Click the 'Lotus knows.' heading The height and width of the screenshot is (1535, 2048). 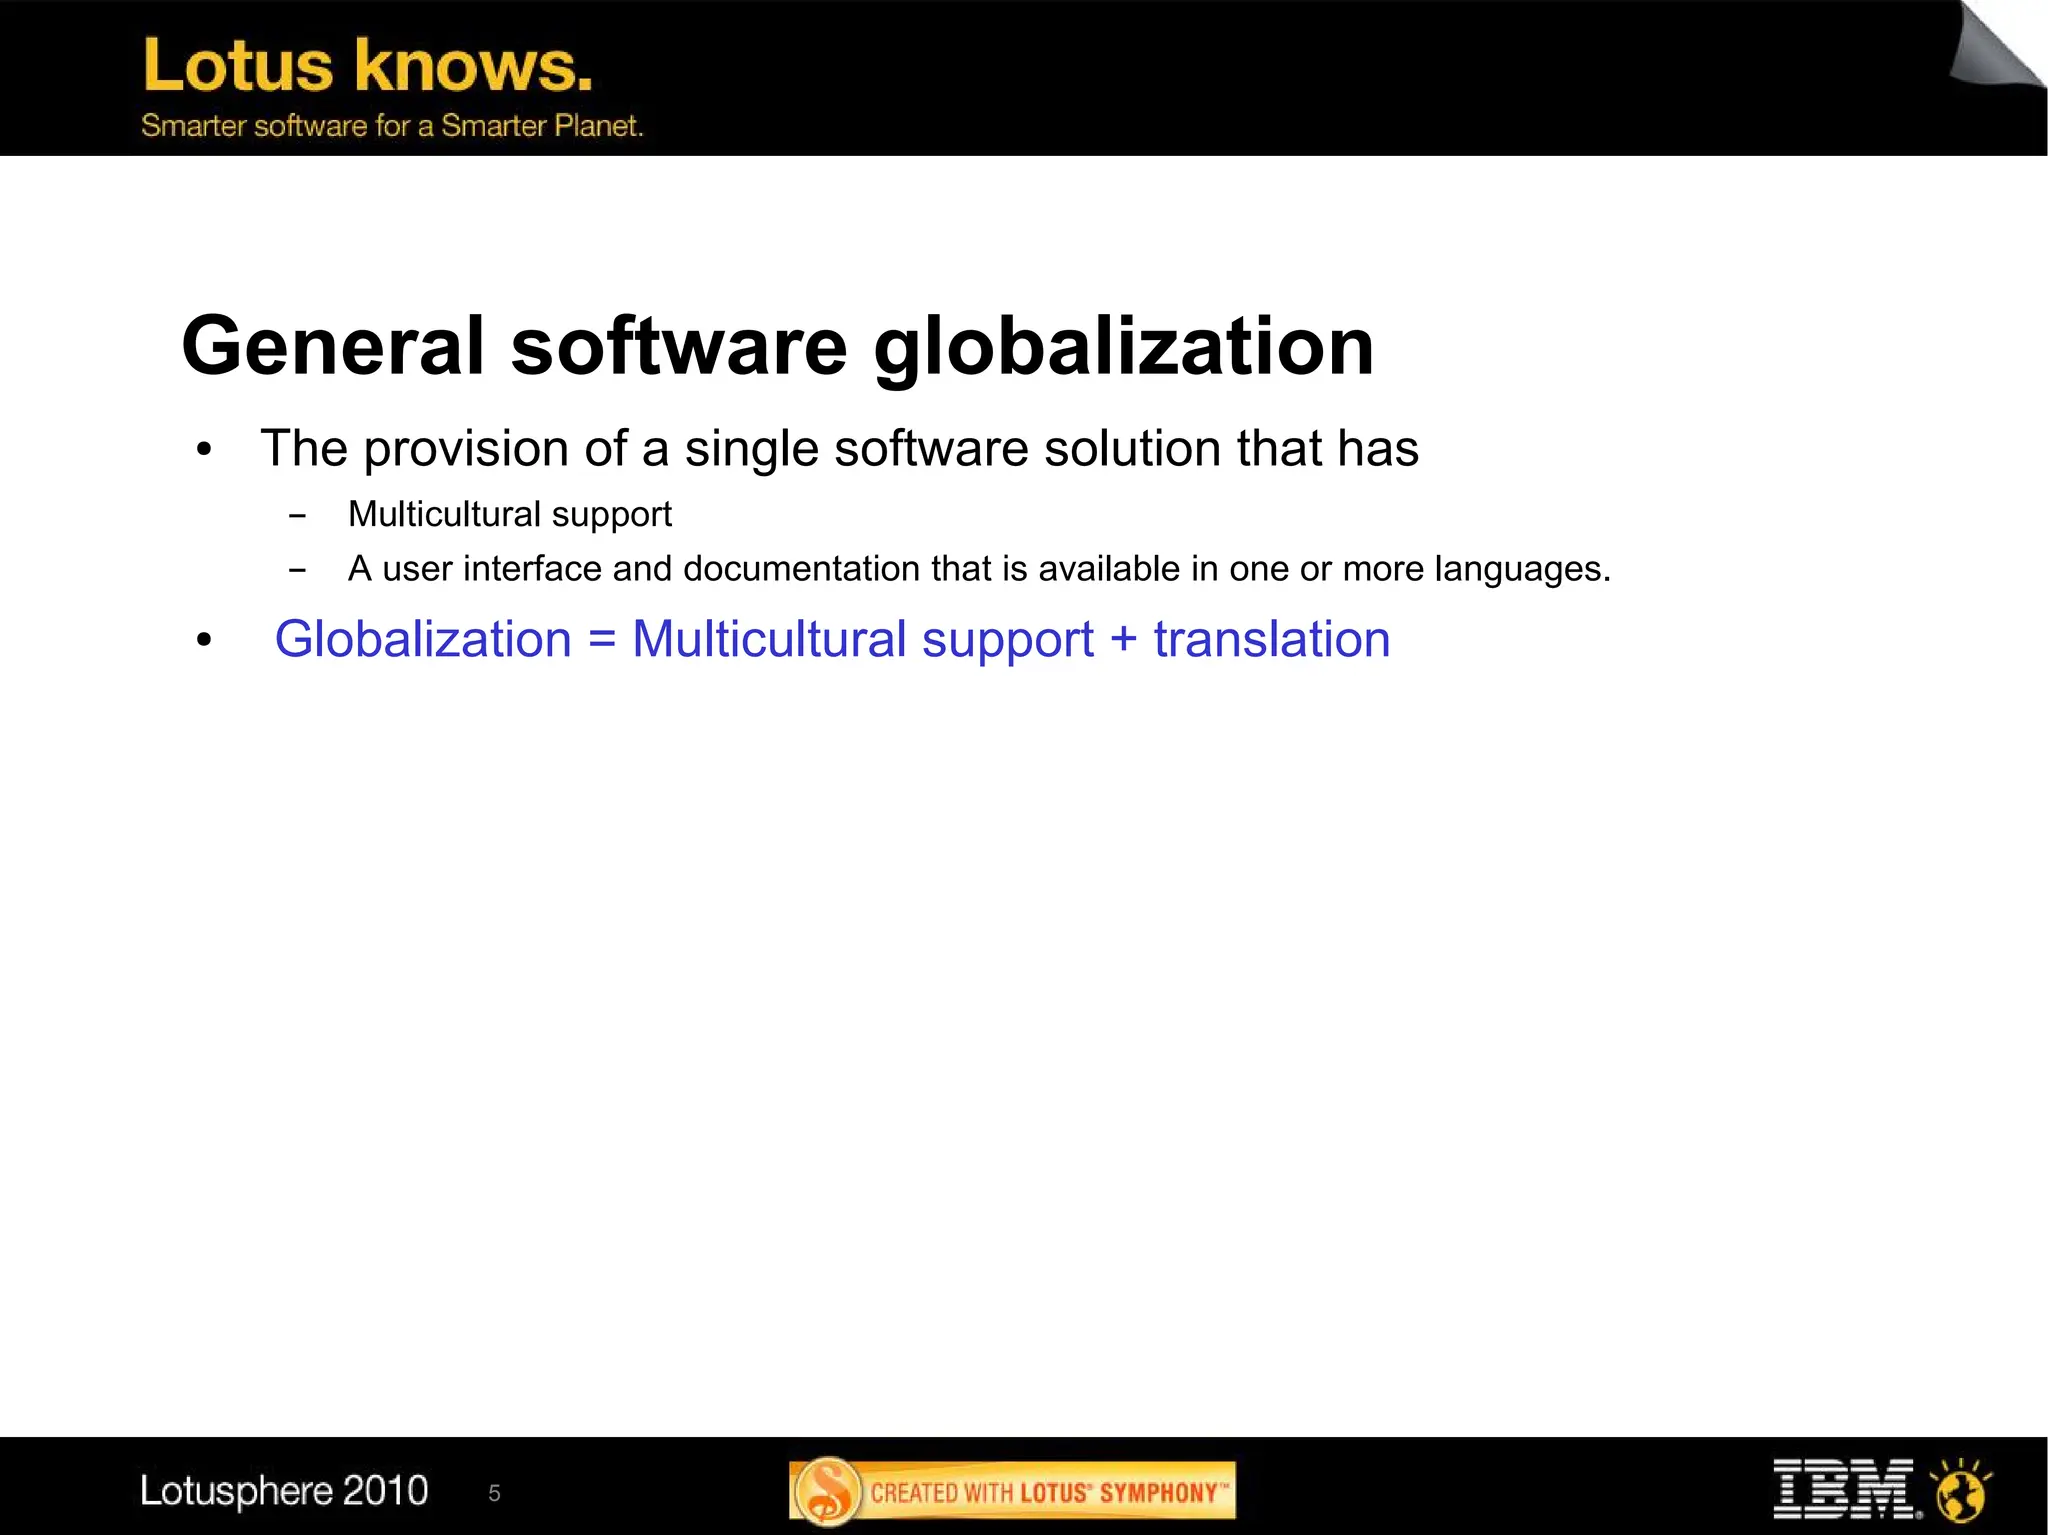click(x=368, y=66)
